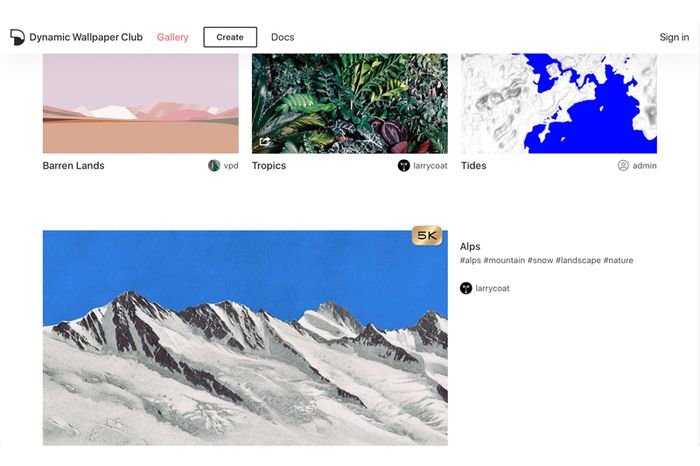The height and width of the screenshot is (466, 700).
Task: Open the large Alps mountain wallpaper image
Action: [x=245, y=338]
